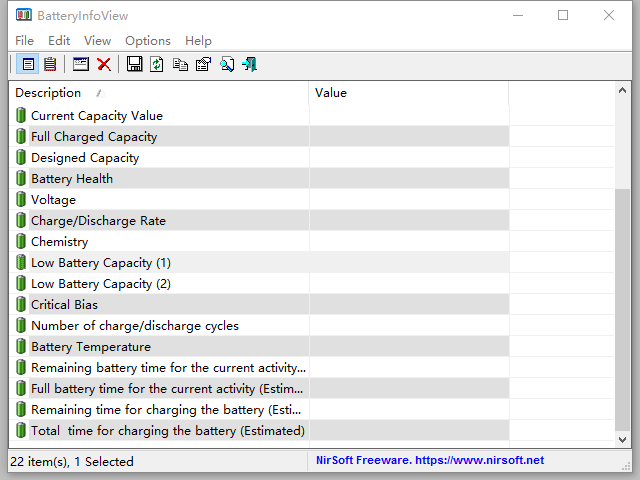Click the red X clear log icon
Image resolution: width=640 pixels, height=480 pixels.
[x=104, y=65]
